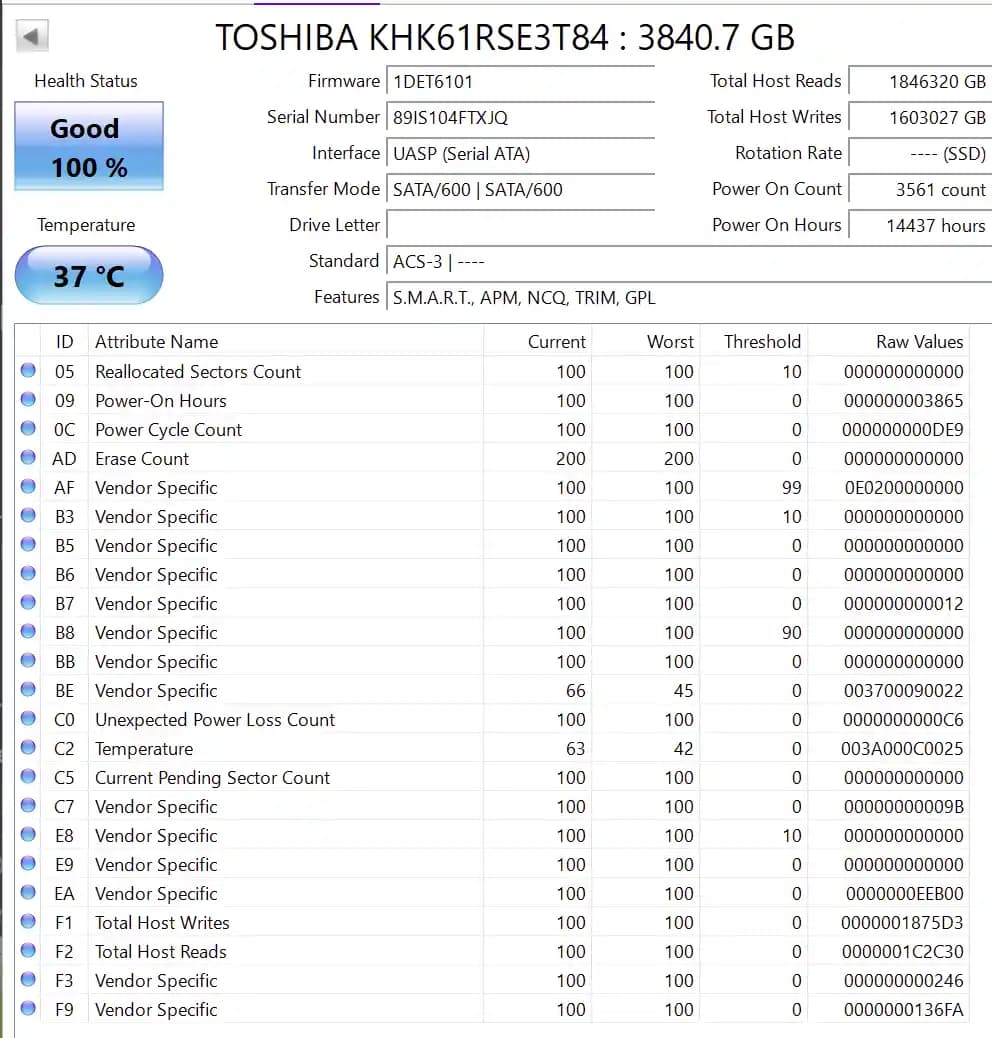The image size is (992, 1038).
Task: Click the blue status icon beside Reallocated Sectors Count
Action: coord(26,371)
